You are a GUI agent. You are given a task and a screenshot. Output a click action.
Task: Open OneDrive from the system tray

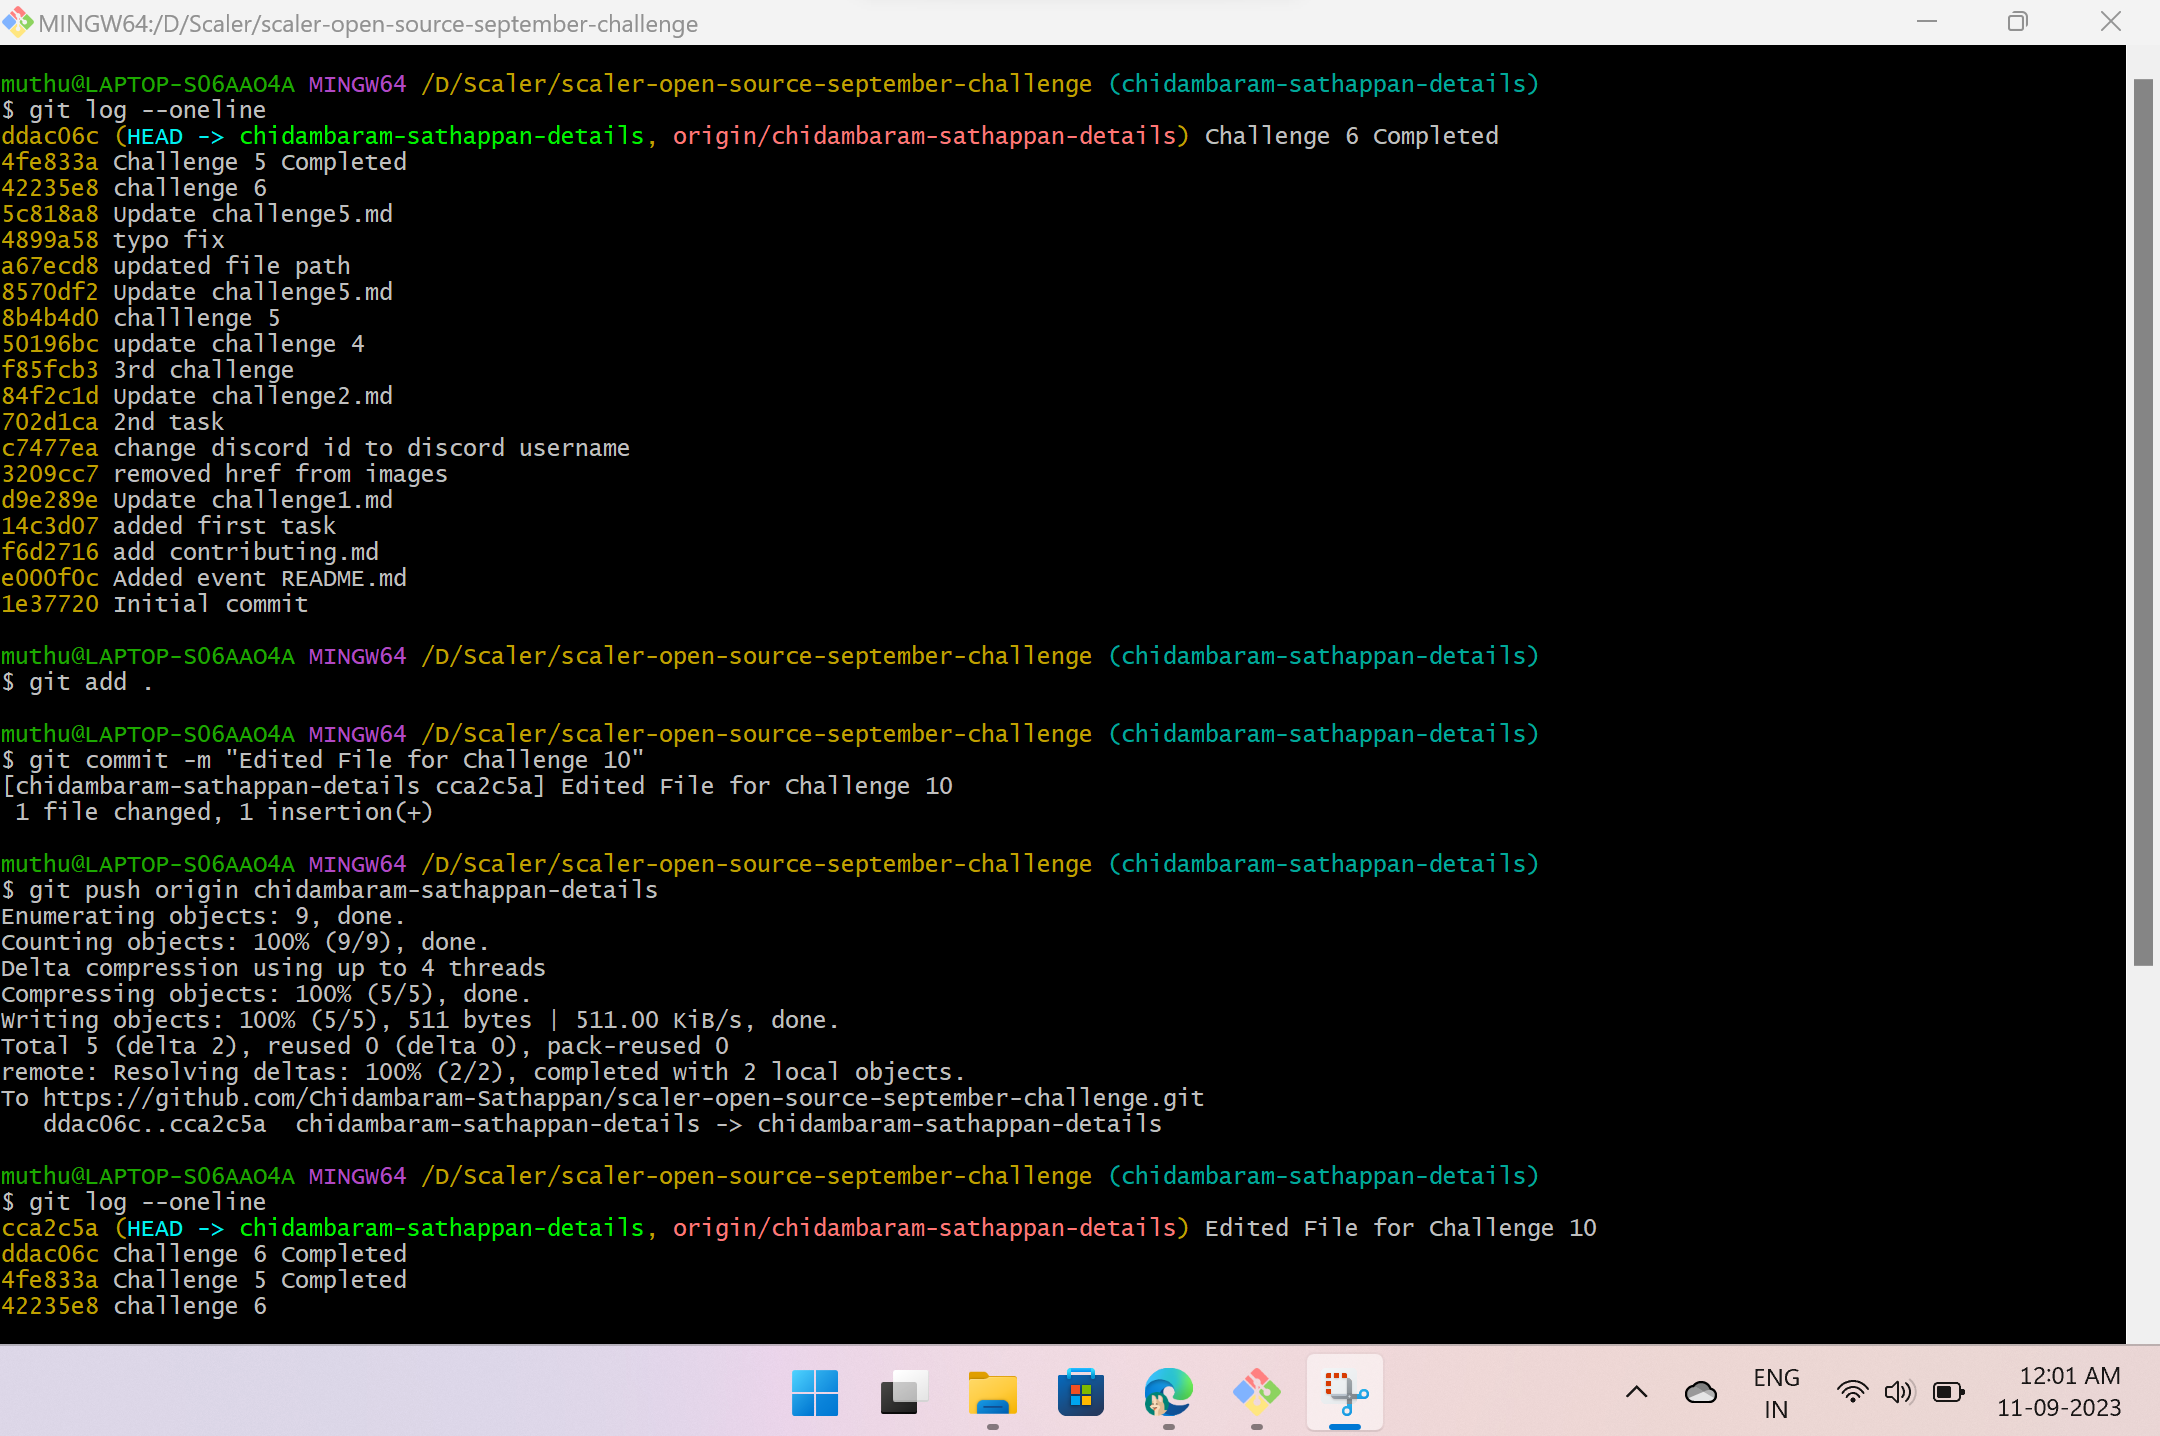(x=1701, y=1391)
